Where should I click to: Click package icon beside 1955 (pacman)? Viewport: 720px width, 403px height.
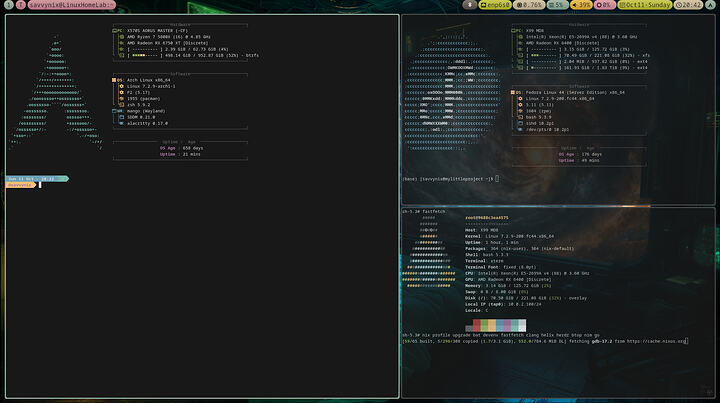pyautogui.click(x=122, y=99)
